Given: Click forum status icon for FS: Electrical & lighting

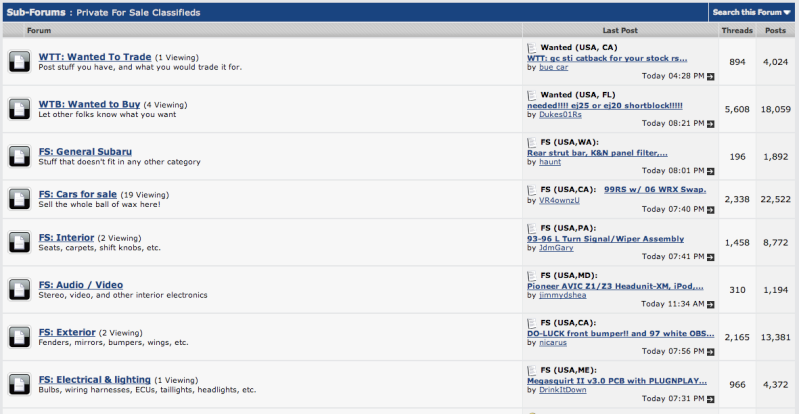Looking at the screenshot, I should tap(19, 384).
